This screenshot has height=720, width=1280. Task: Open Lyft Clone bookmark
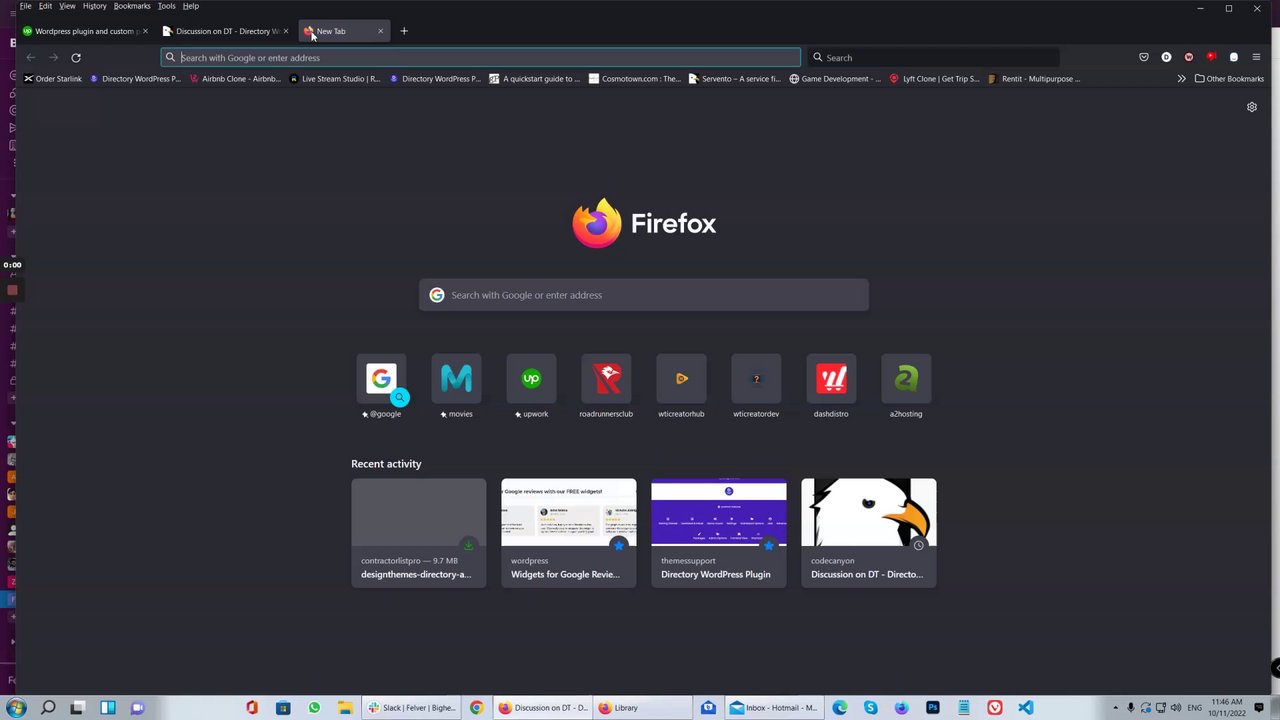935,78
